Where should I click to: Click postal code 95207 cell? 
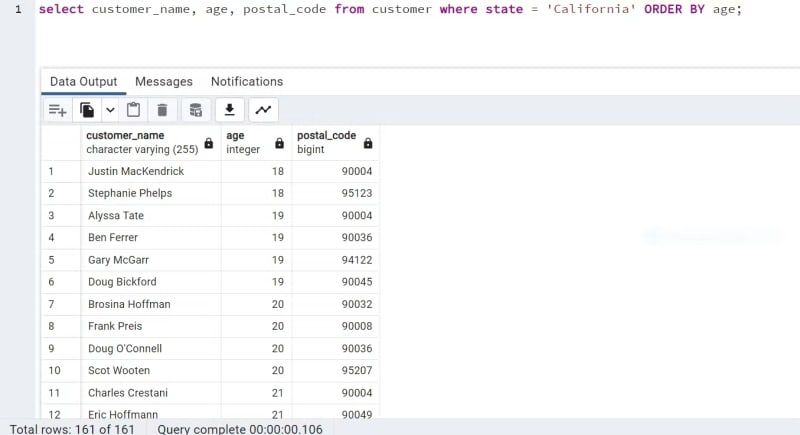tap(335, 371)
